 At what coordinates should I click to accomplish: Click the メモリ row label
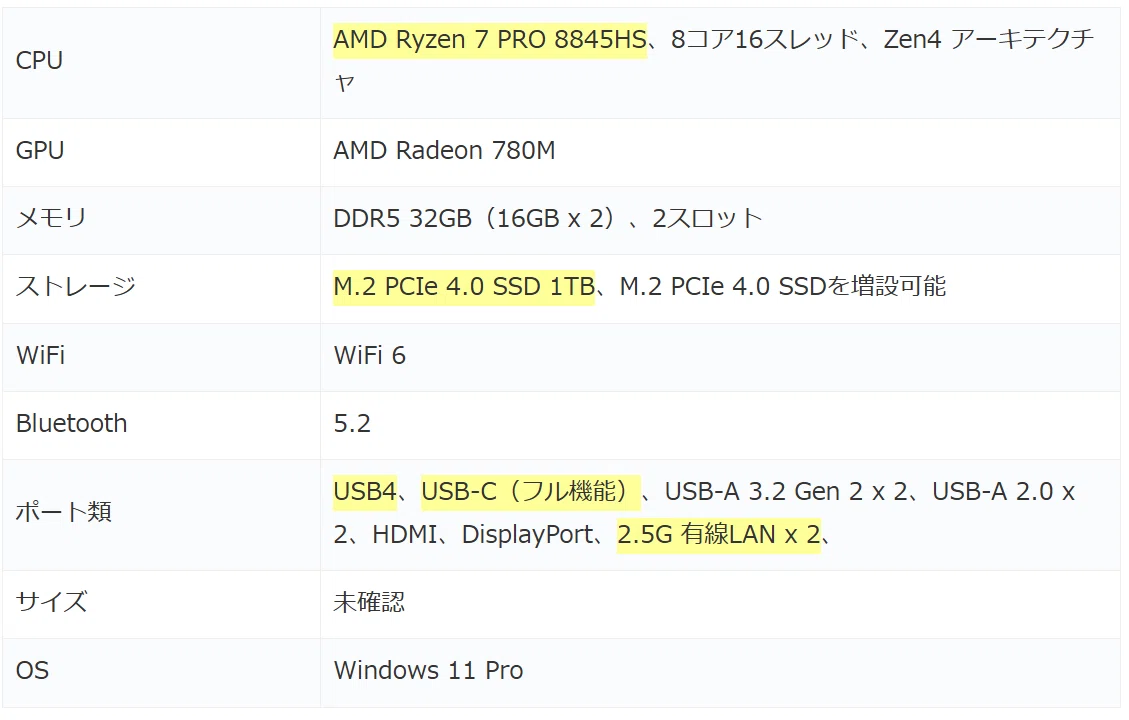click(x=51, y=218)
